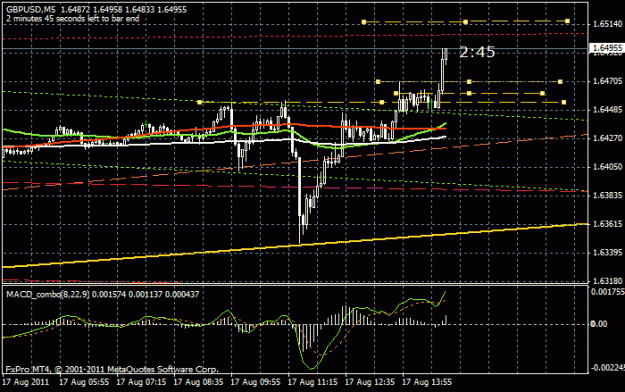
Task: Click the 0.00 MACD zero-level value
Action: click(599, 324)
